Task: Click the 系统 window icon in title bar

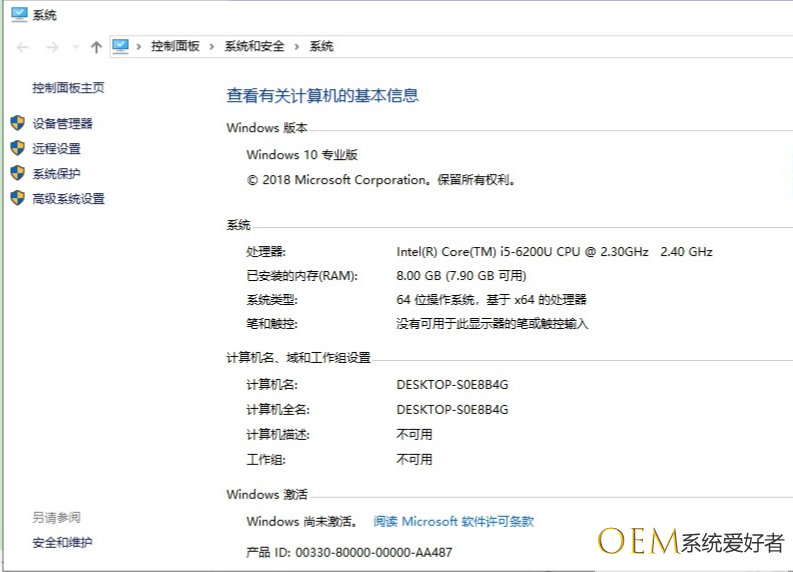Action: [x=18, y=14]
